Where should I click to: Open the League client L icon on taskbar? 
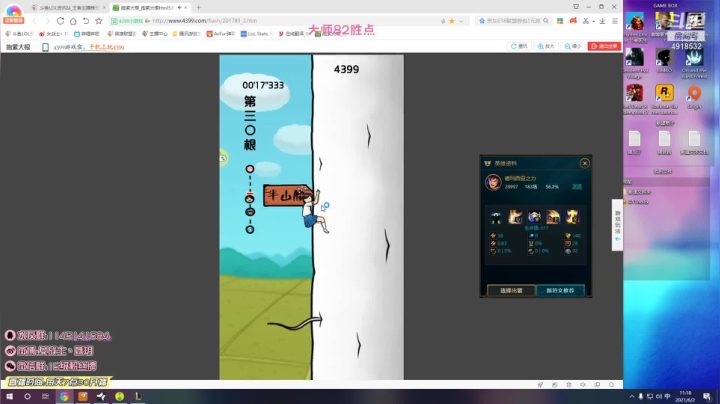pos(138,396)
